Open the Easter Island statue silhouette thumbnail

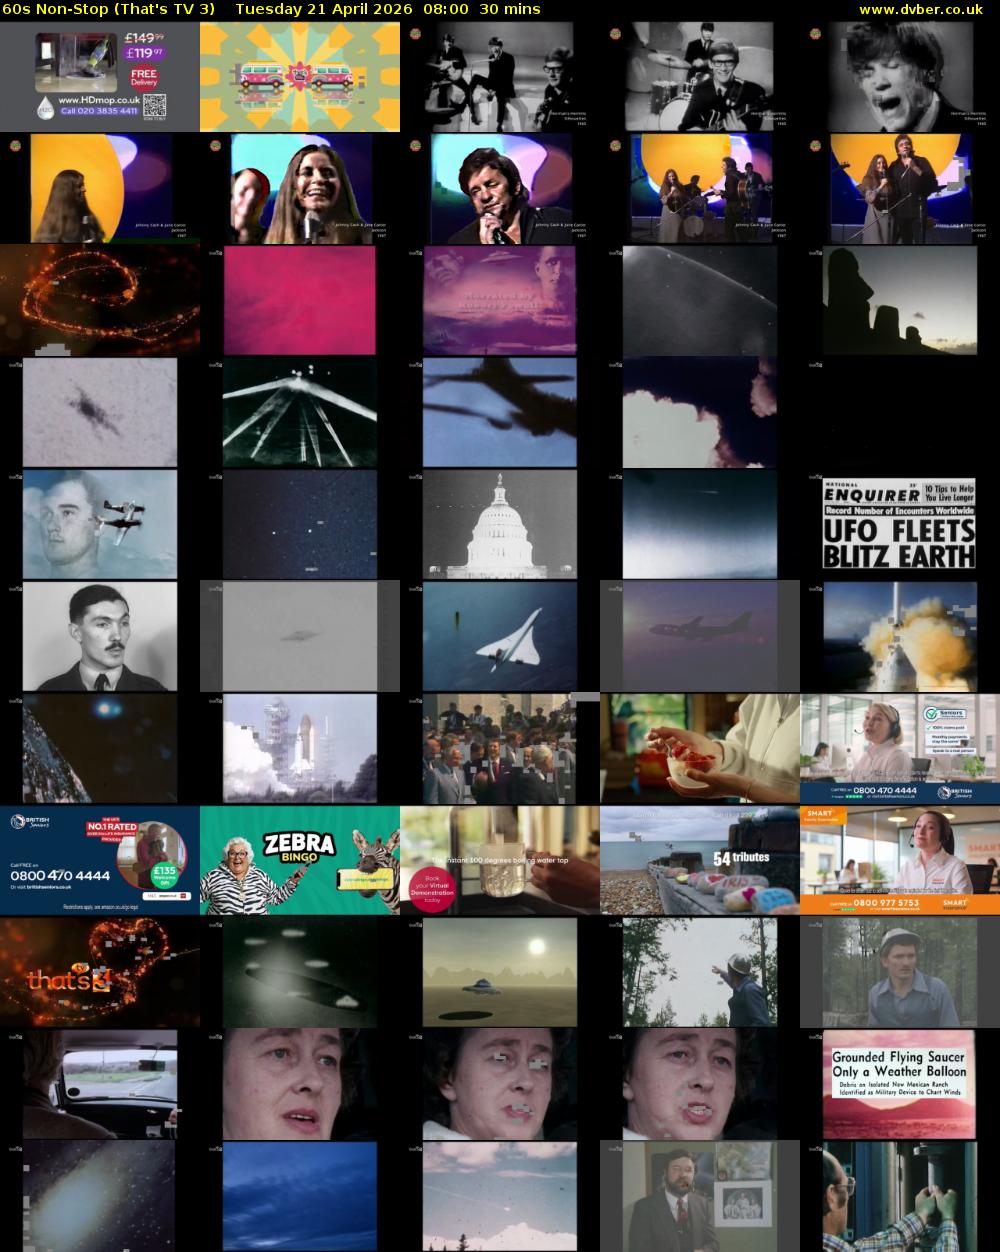[x=900, y=301]
